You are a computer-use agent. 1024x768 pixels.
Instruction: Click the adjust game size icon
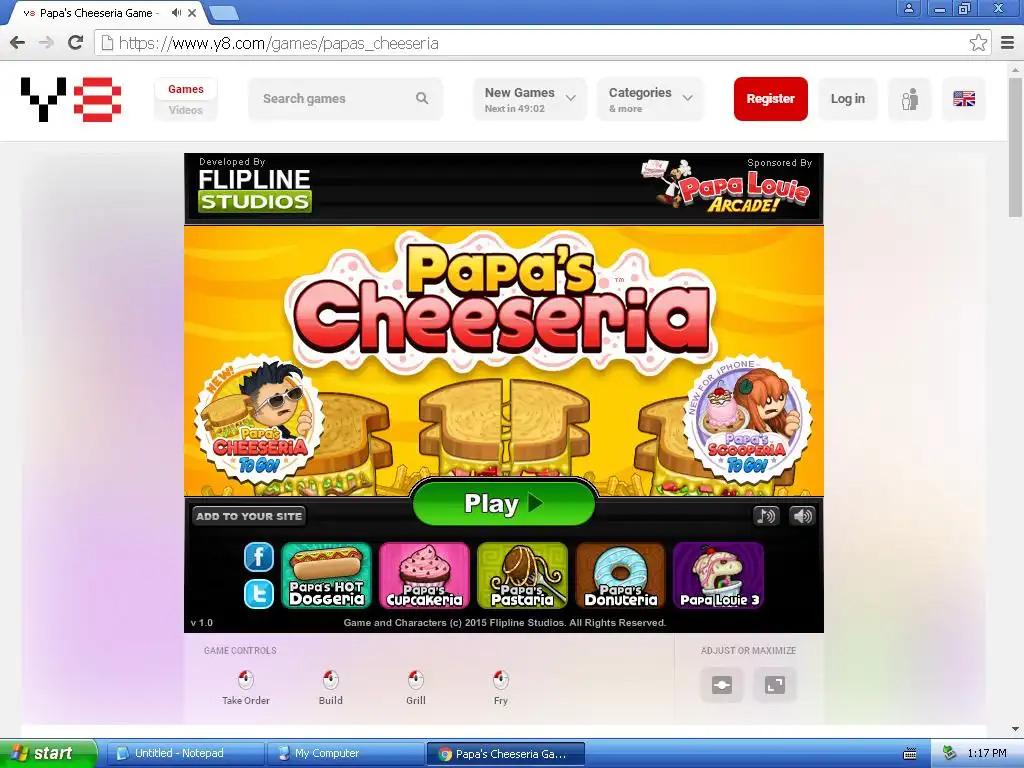tap(722, 685)
